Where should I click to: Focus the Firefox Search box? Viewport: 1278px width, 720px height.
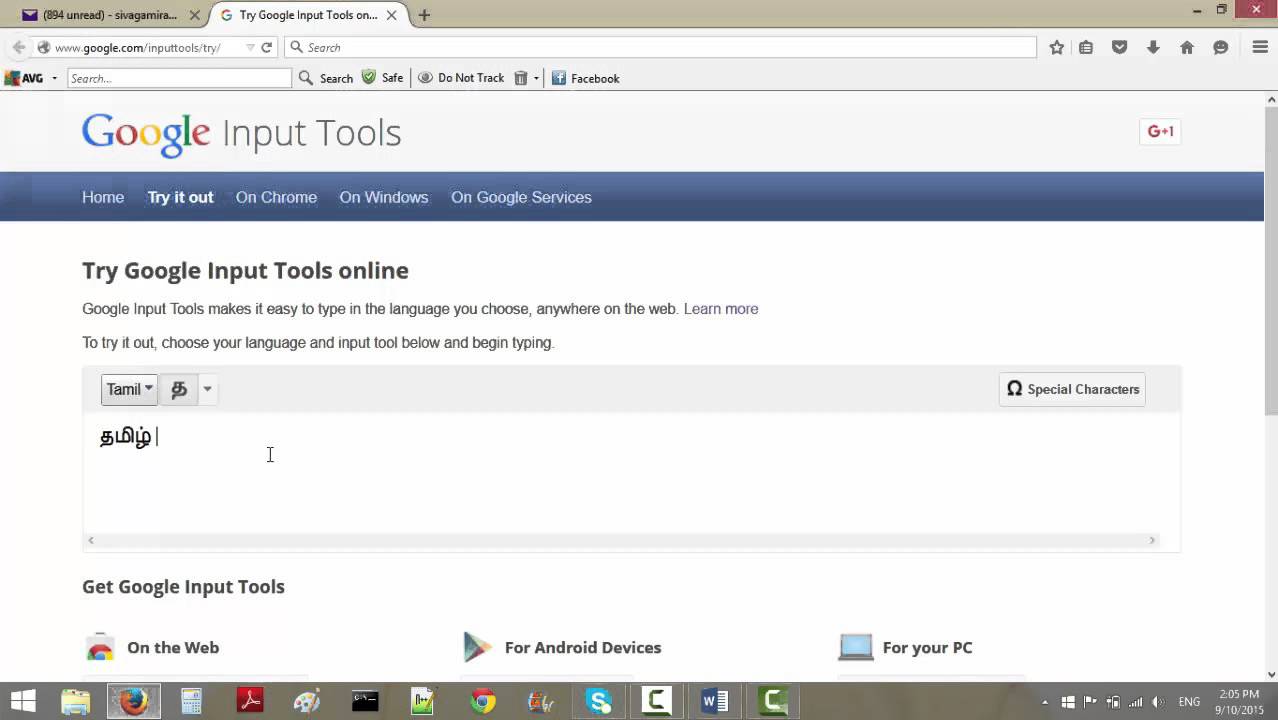point(660,47)
